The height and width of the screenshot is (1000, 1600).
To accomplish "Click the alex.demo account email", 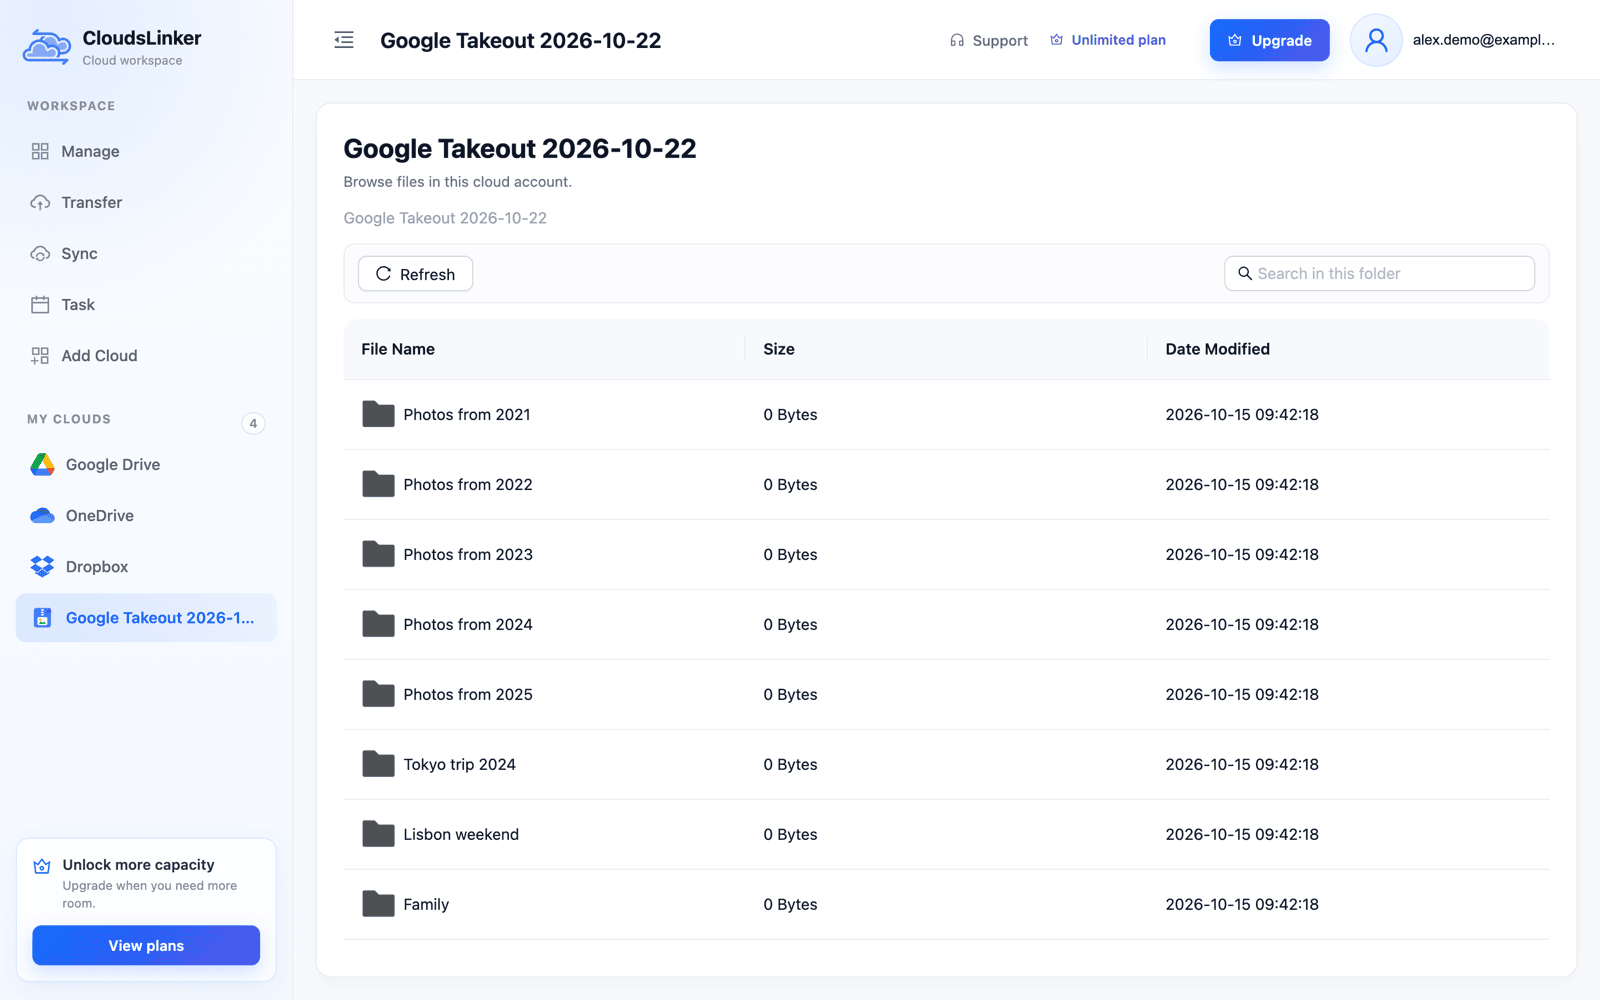I will (1483, 40).
